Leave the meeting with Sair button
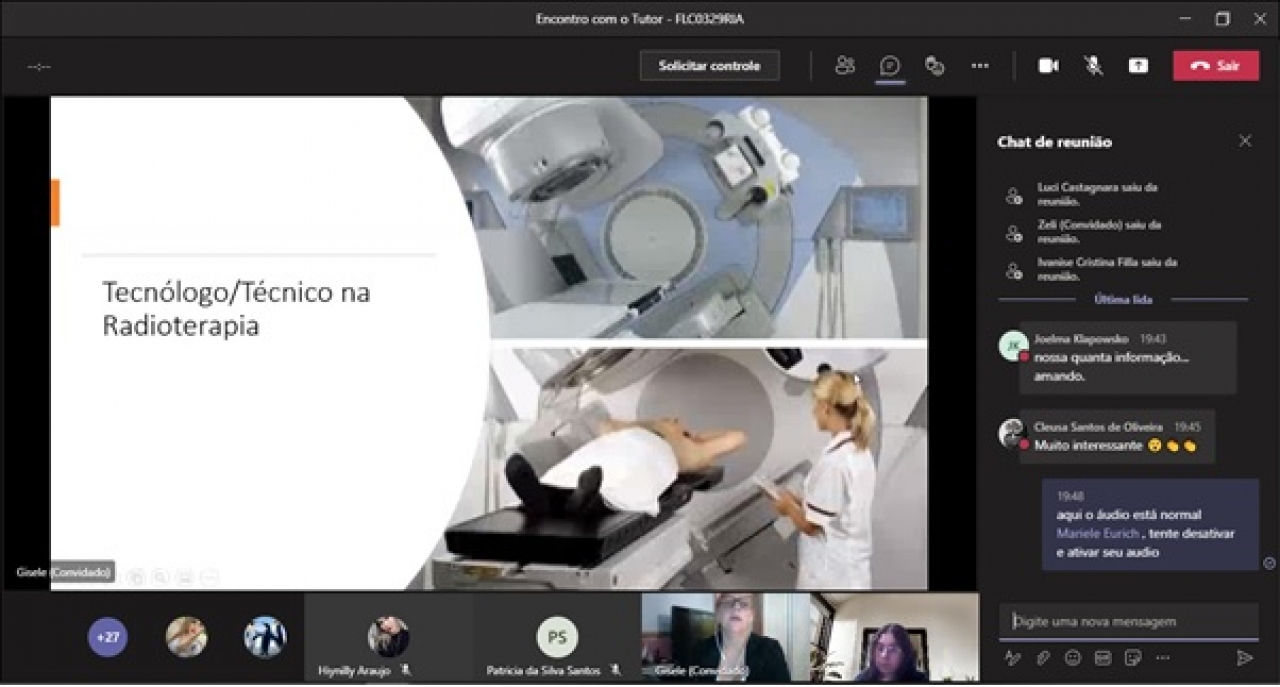1280x687 pixels. pos(1216,66)
